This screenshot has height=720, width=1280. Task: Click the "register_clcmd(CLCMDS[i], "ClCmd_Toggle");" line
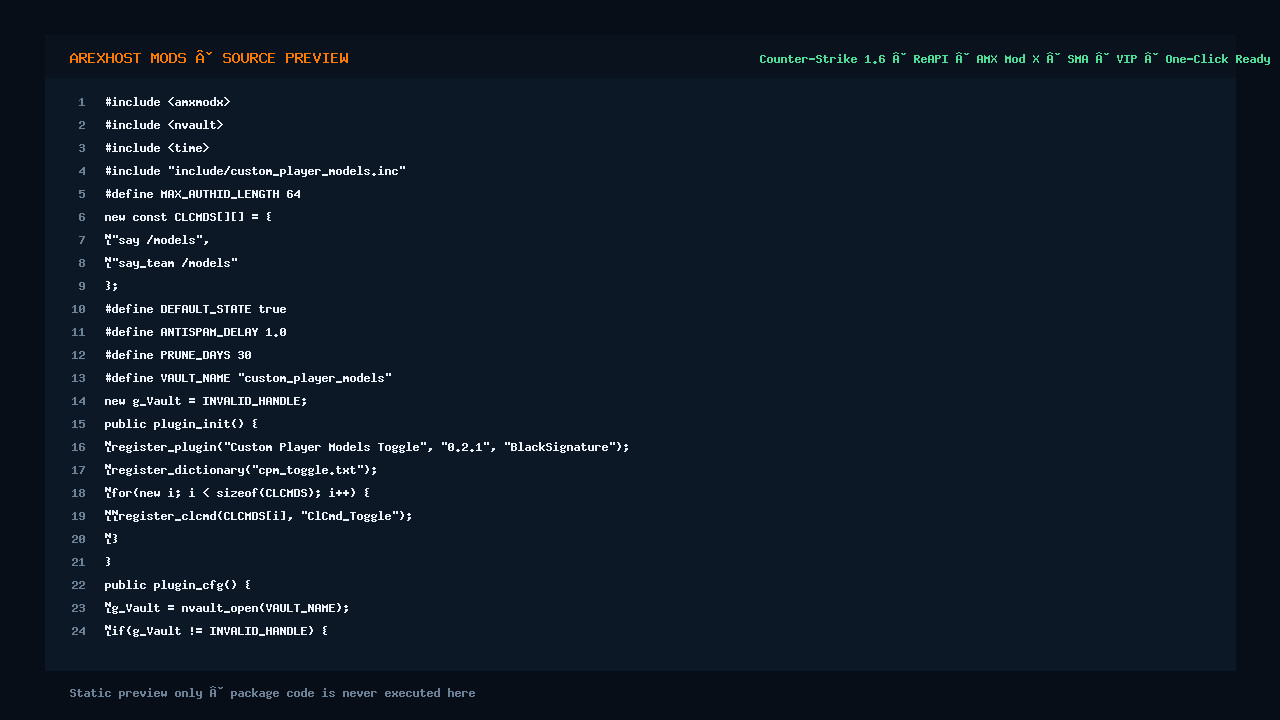click(x=258, y=516)
